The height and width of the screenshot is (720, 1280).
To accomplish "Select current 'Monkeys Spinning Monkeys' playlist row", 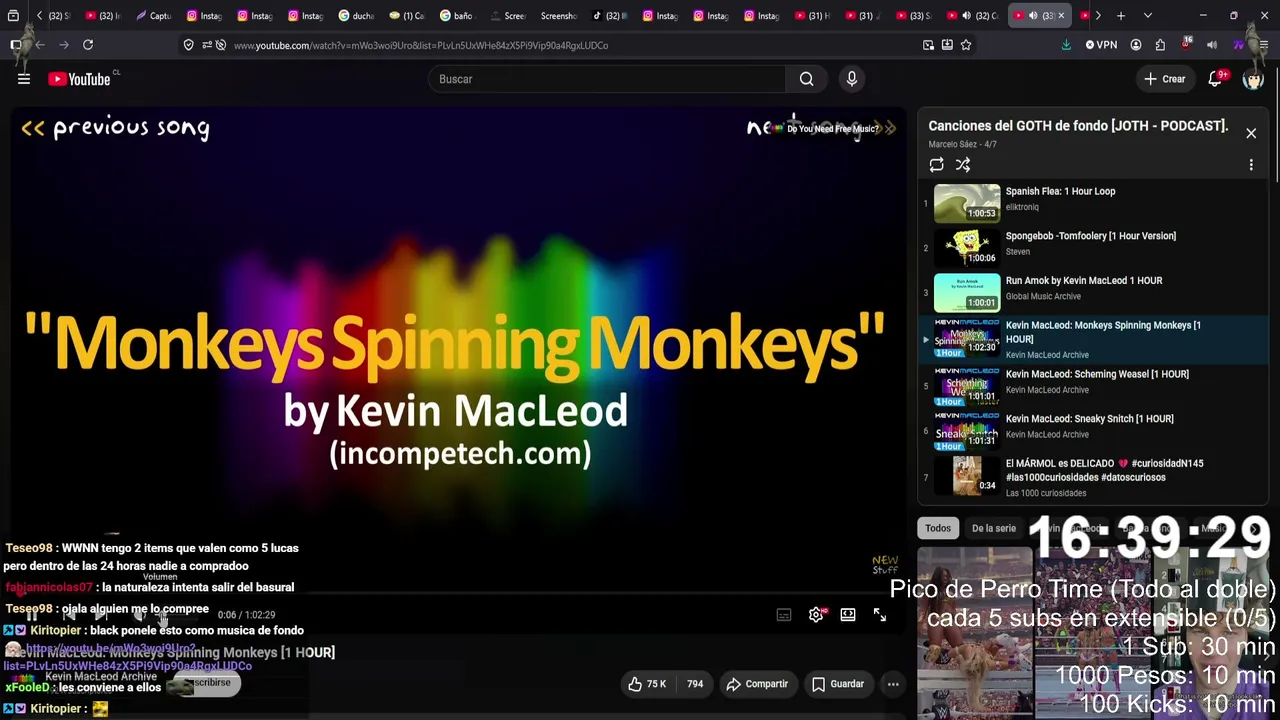I will 1093,339.
